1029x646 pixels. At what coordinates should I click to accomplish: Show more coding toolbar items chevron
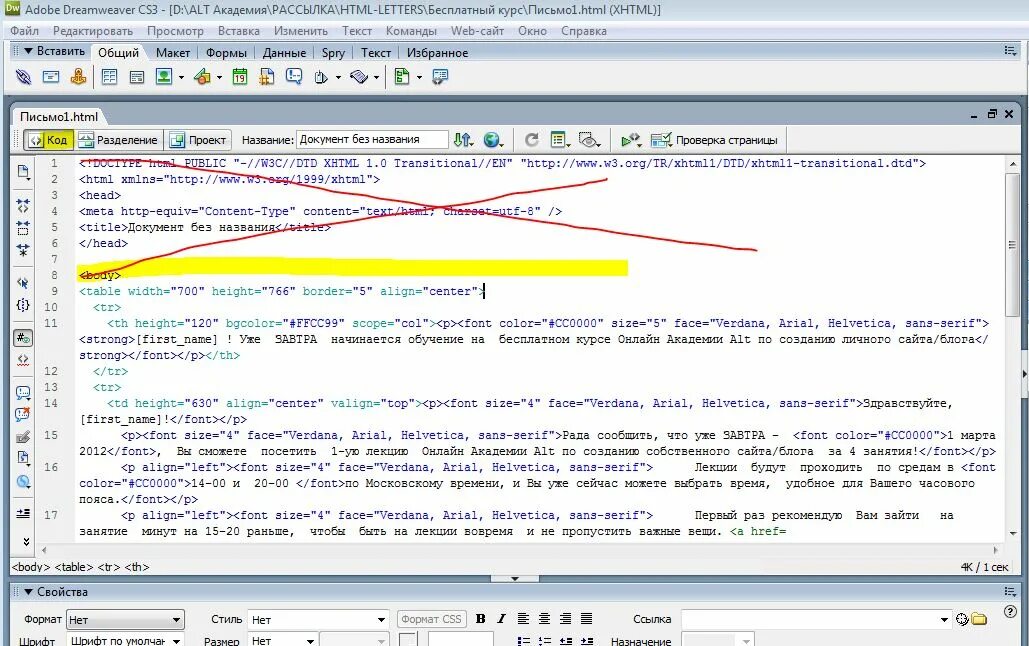pos(26,542)
